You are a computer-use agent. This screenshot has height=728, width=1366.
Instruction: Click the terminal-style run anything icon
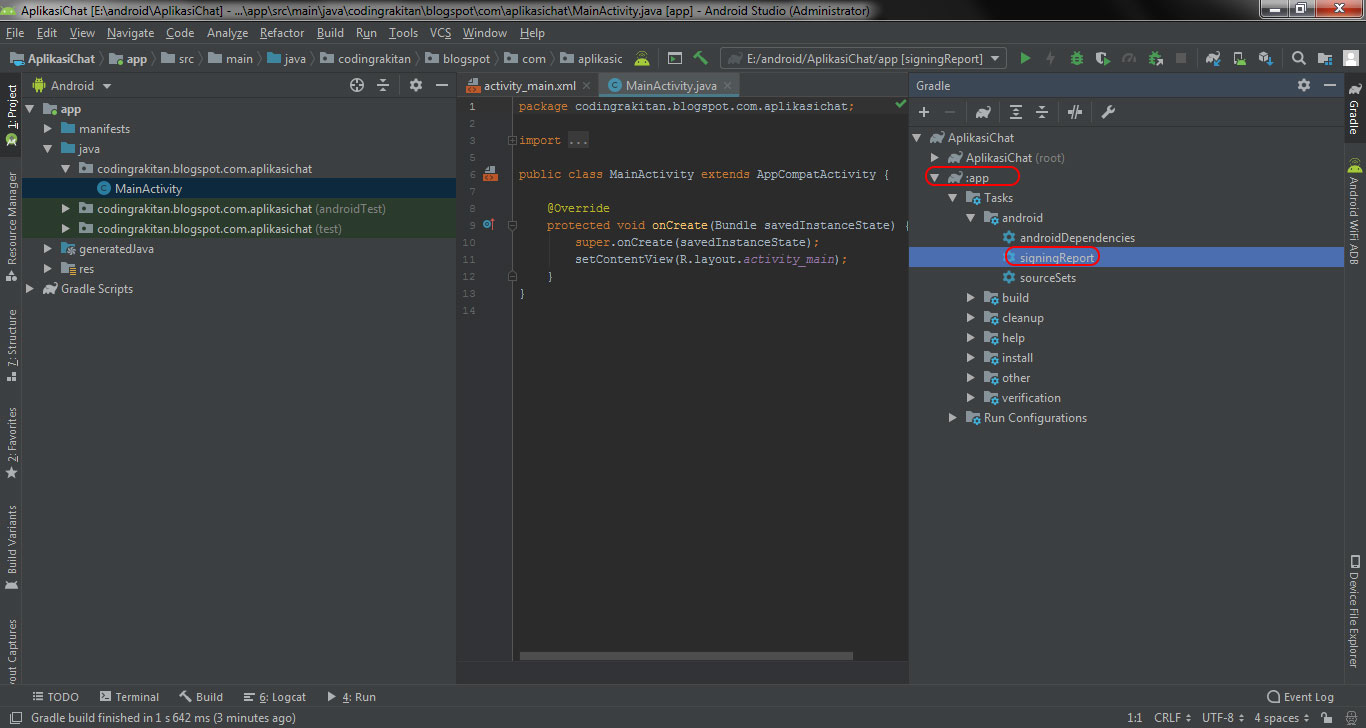pos(675,59)
